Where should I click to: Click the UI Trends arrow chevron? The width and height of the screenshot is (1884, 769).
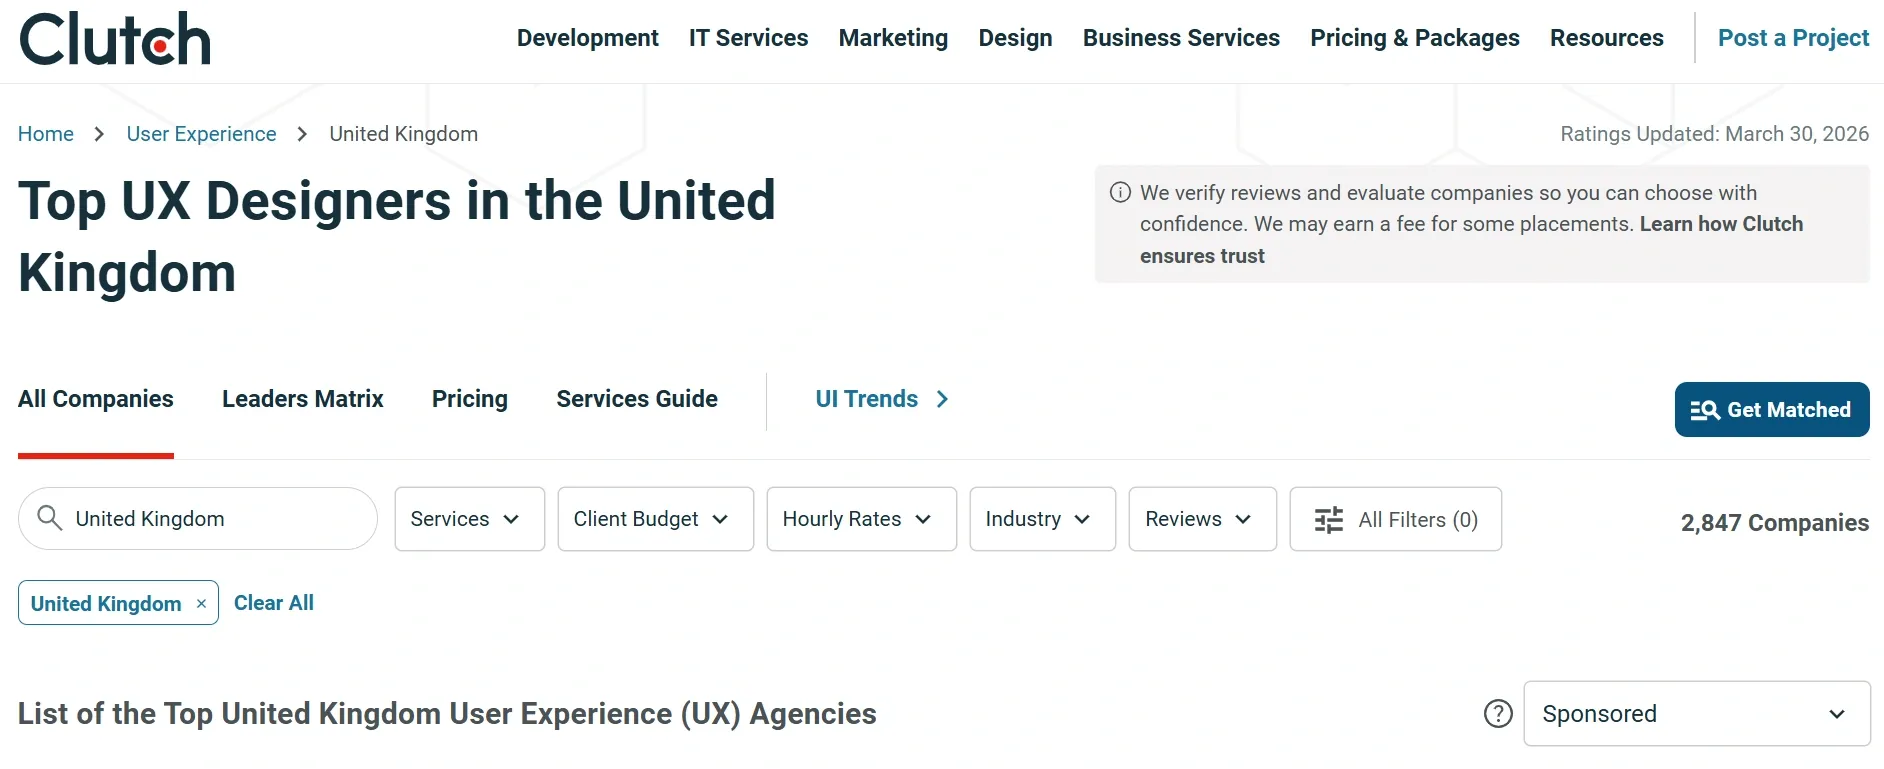[x=942, y=399]
